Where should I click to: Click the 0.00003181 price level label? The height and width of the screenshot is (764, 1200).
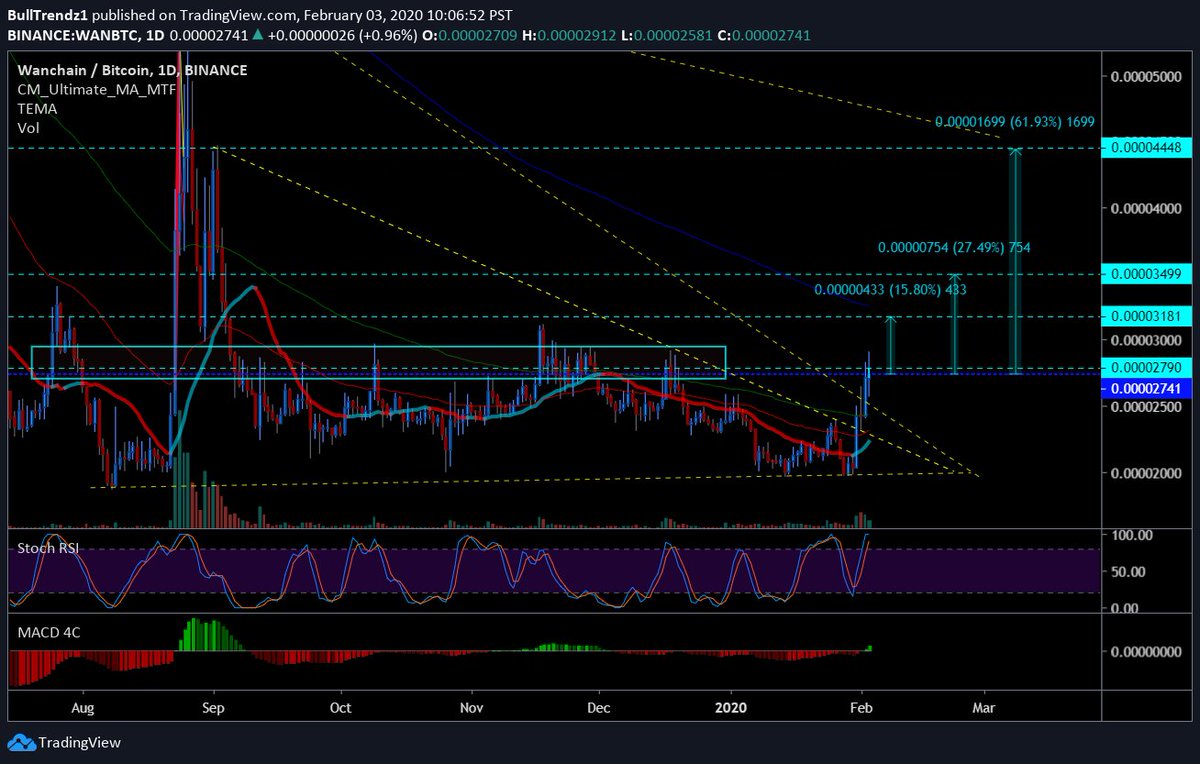[1145, 316]
